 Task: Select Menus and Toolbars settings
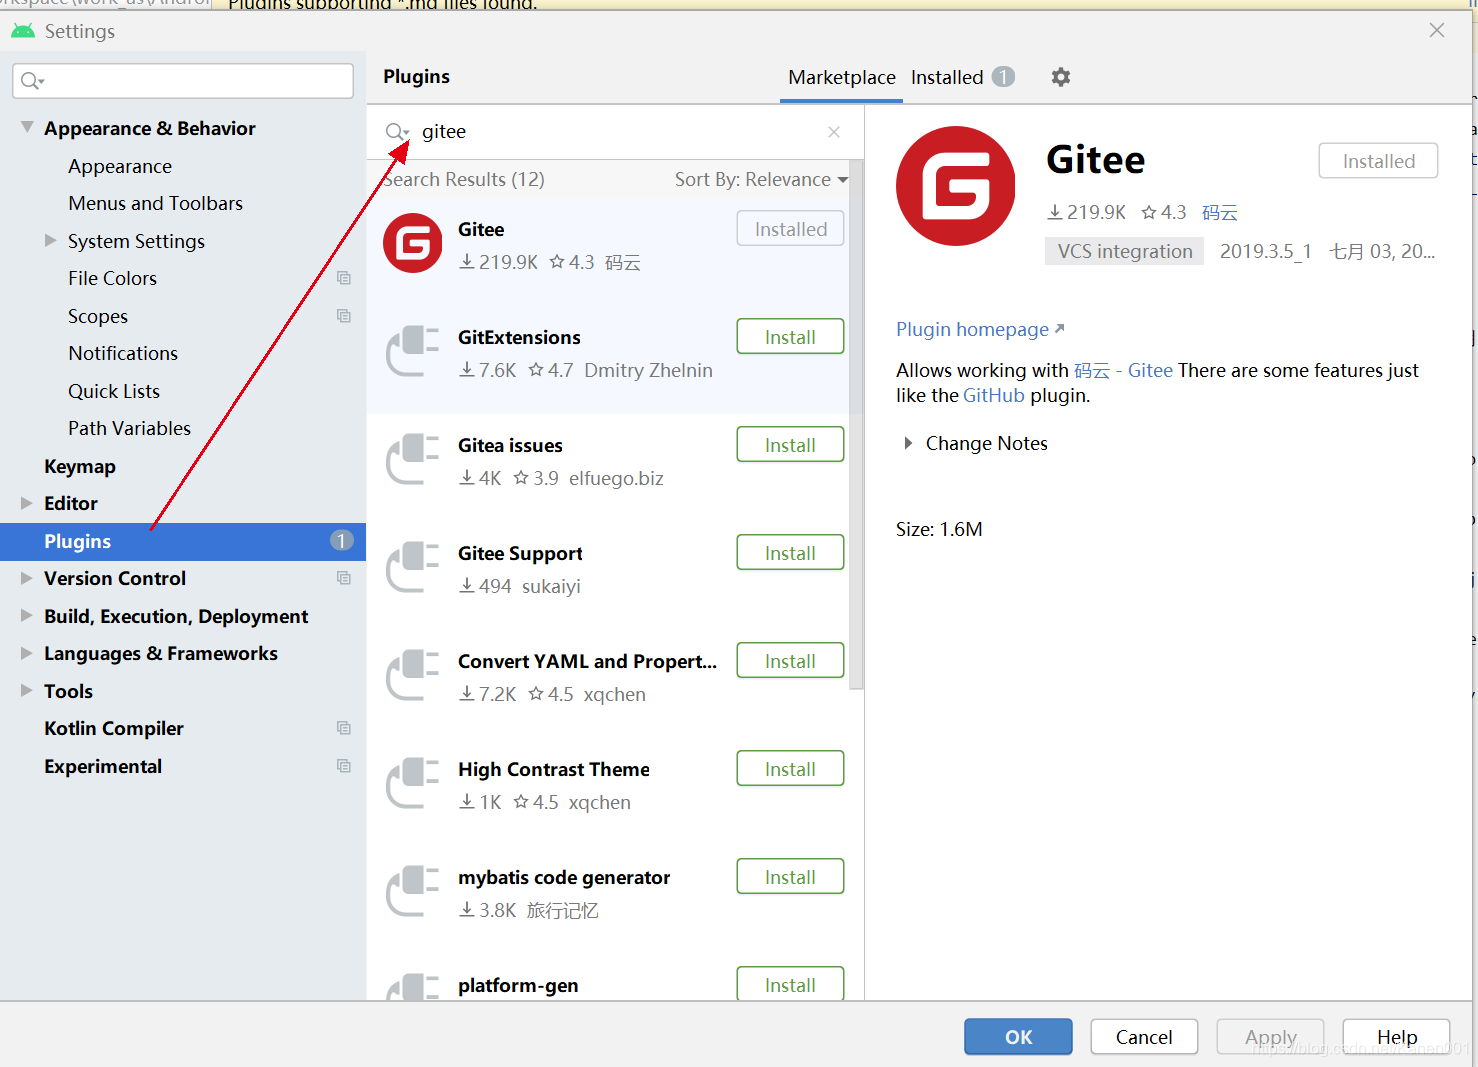coord(156,203)
